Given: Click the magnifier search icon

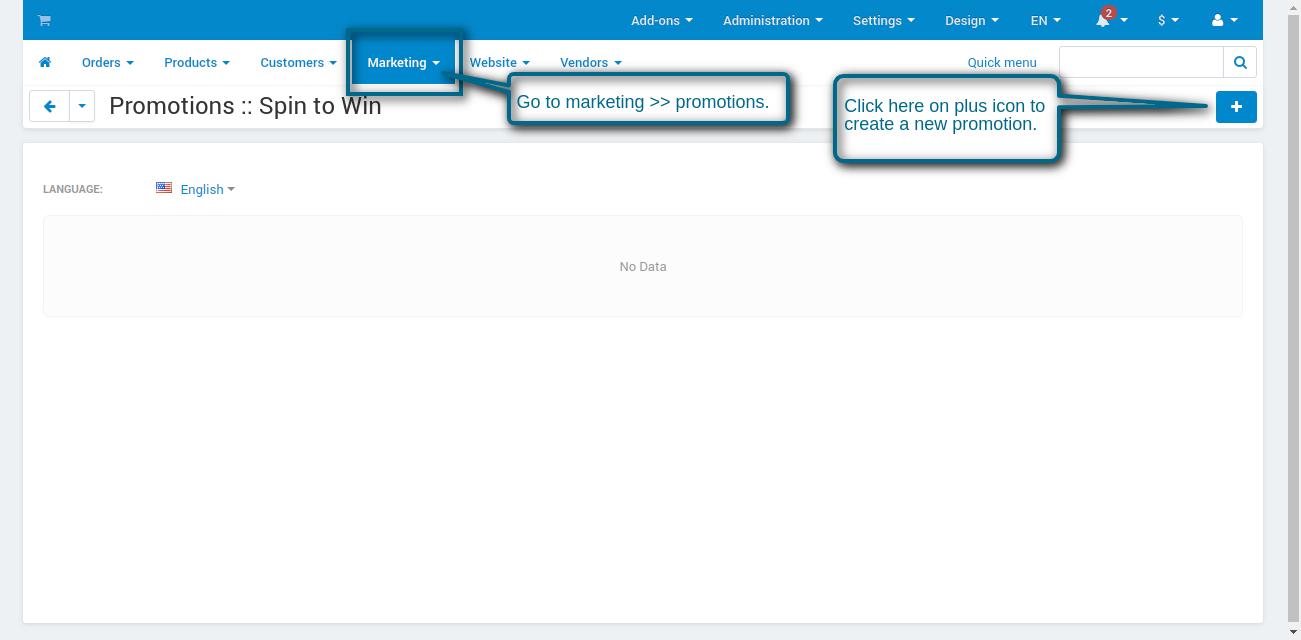Looking at the screenshot, I should [x=1239, y=61].
